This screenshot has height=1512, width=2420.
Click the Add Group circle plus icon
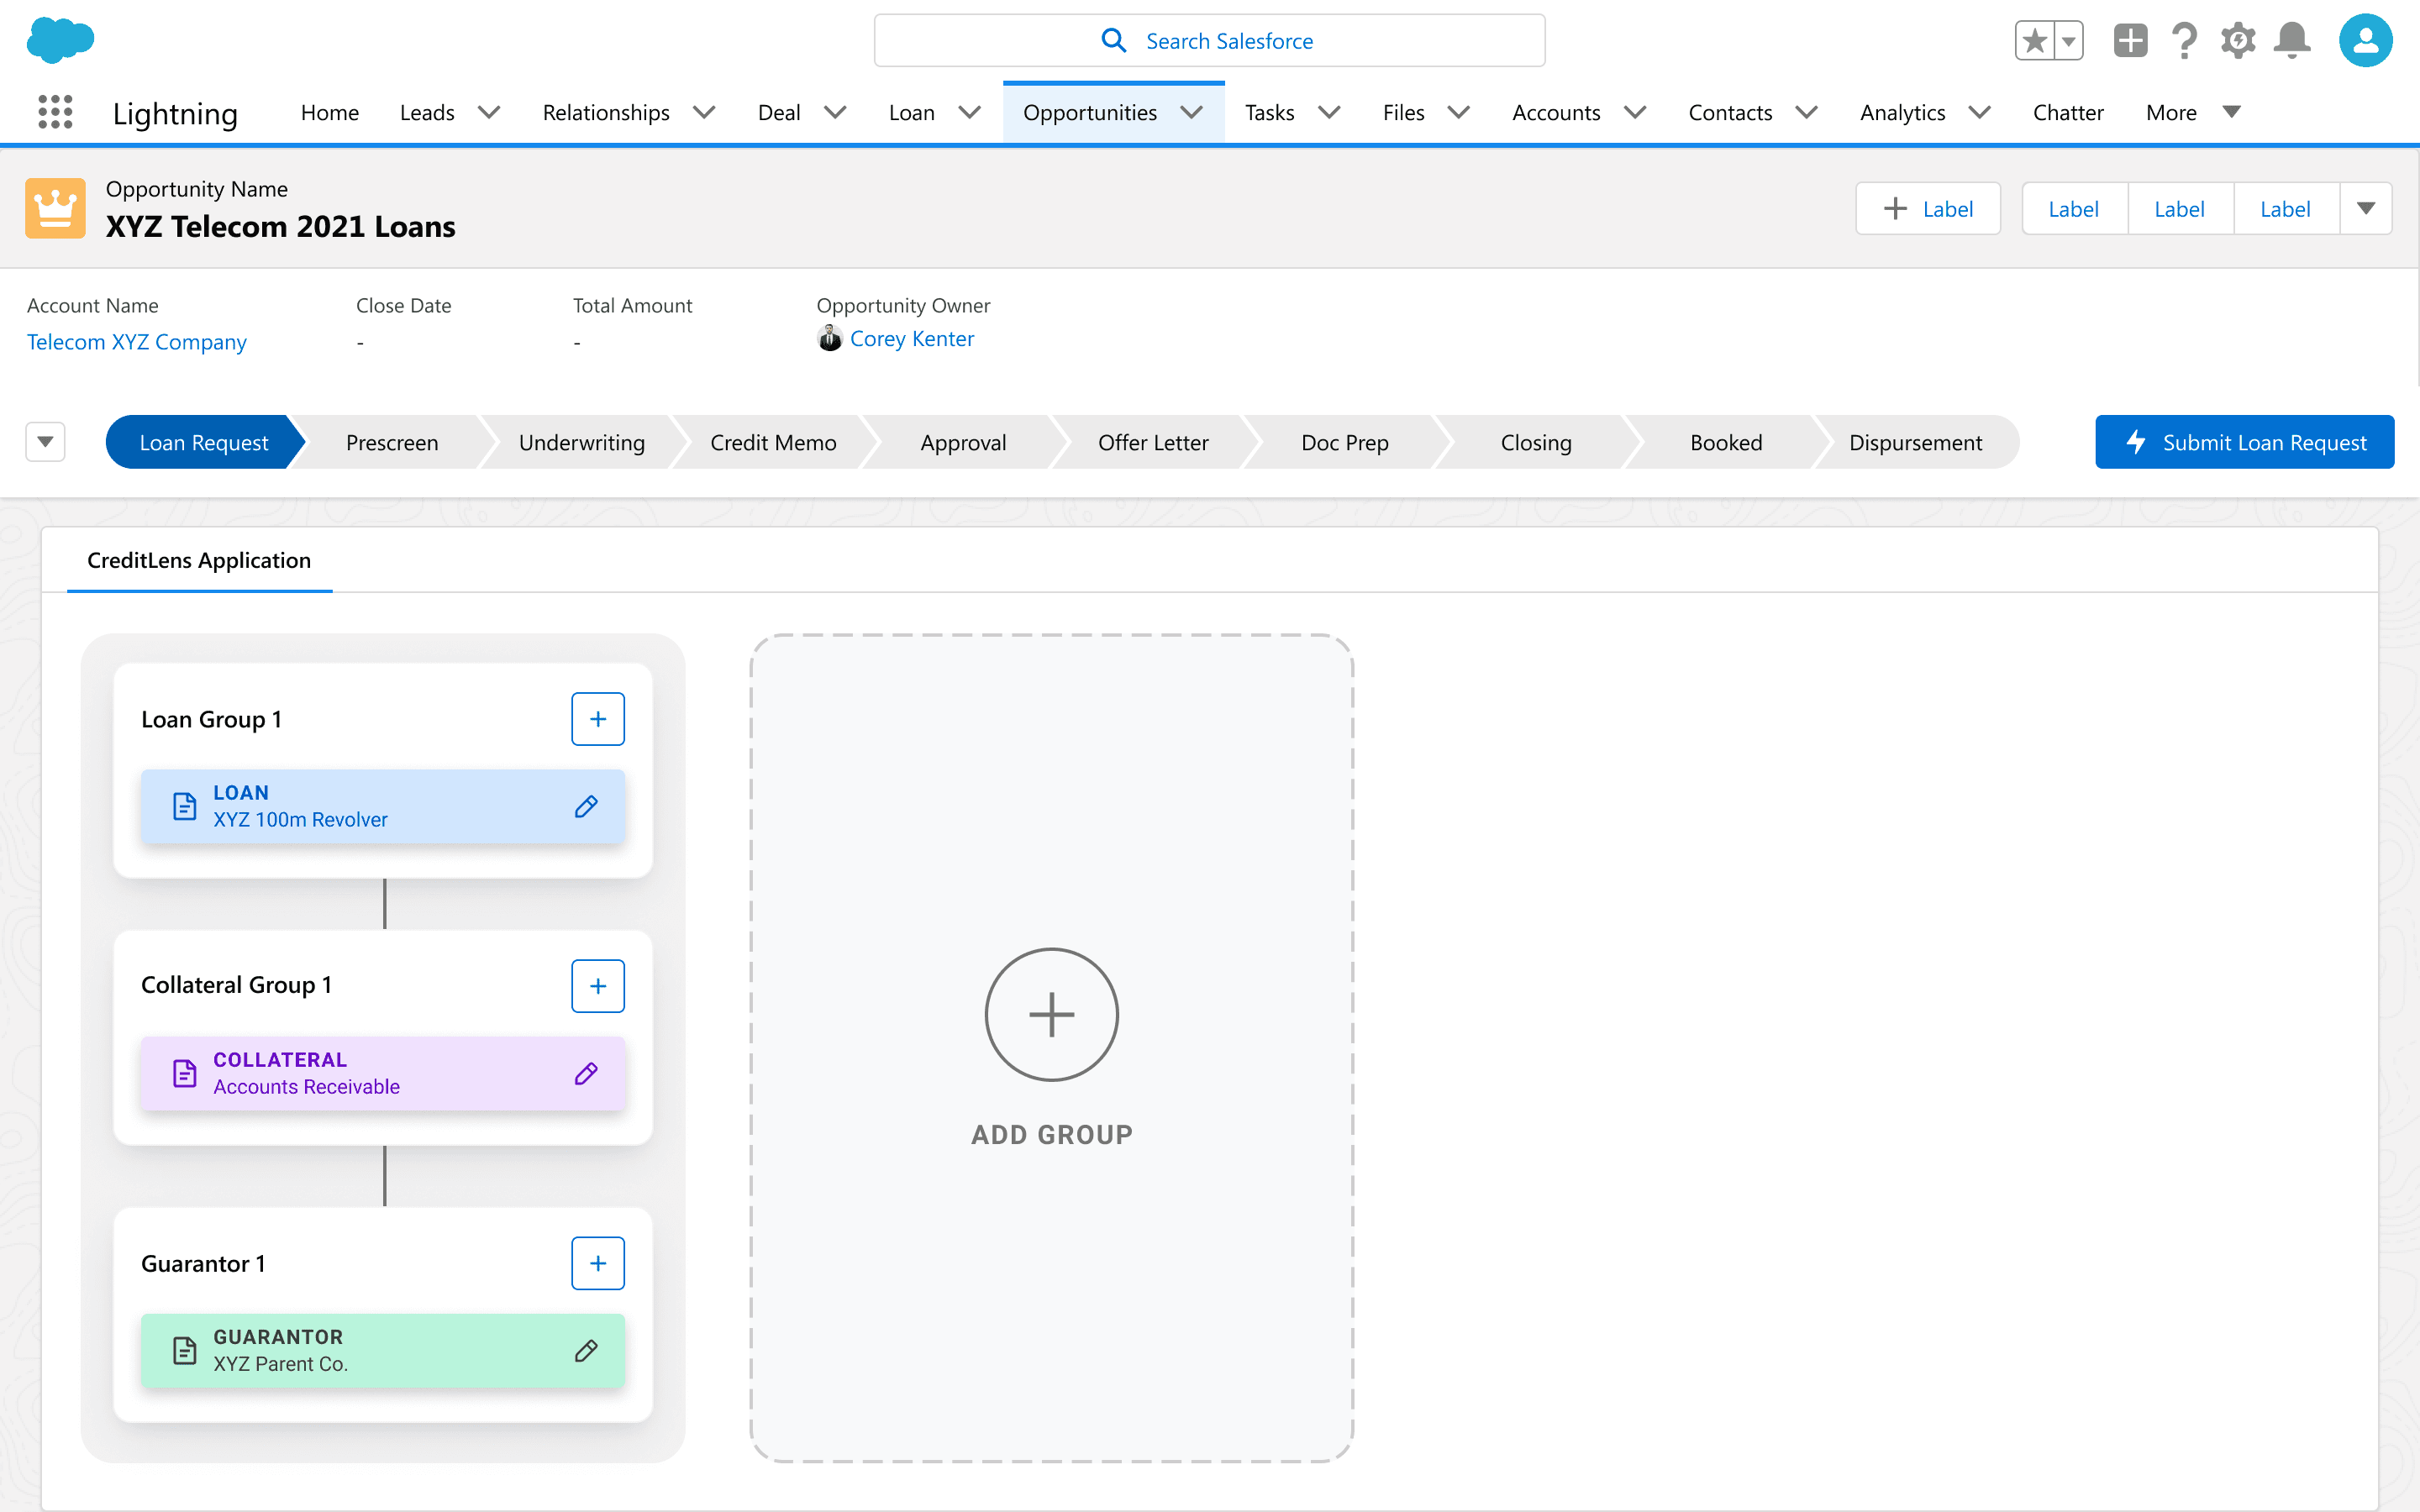1052,1014
